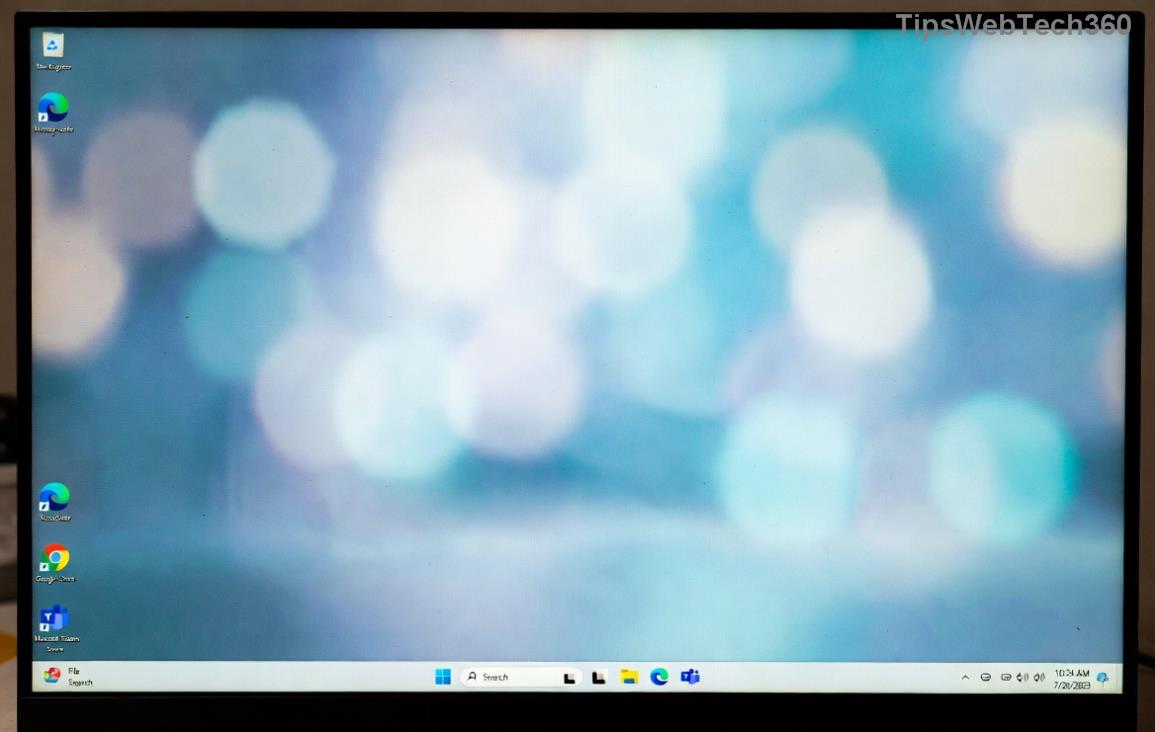
Task: Click tray icon immediately left of speaker
Action: click(1022, 678)
